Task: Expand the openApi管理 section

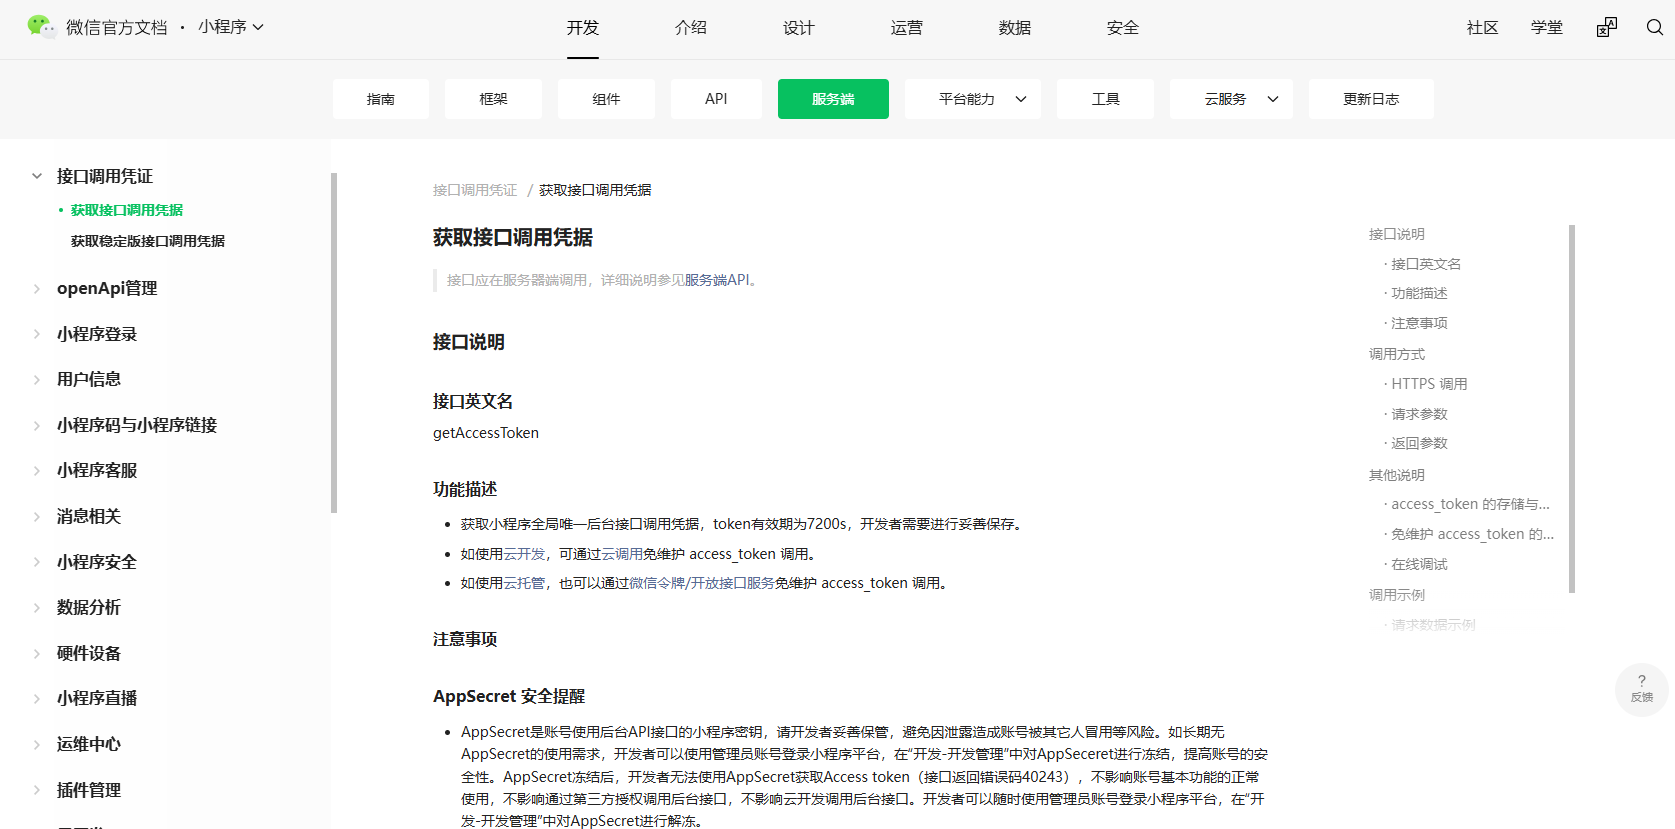Action: (x=37, y=288)
